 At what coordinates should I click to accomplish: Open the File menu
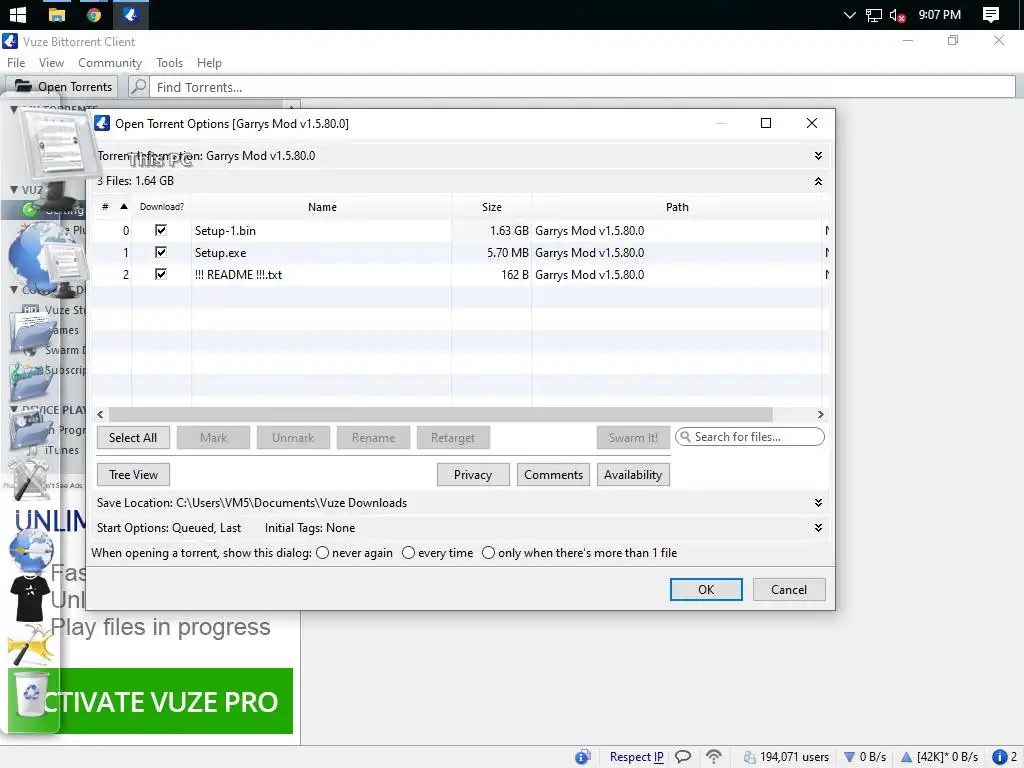16,63
